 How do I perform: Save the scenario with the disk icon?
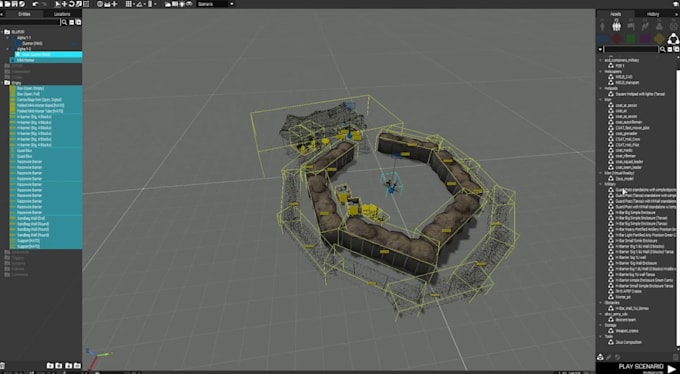click(x=15, y=4)
